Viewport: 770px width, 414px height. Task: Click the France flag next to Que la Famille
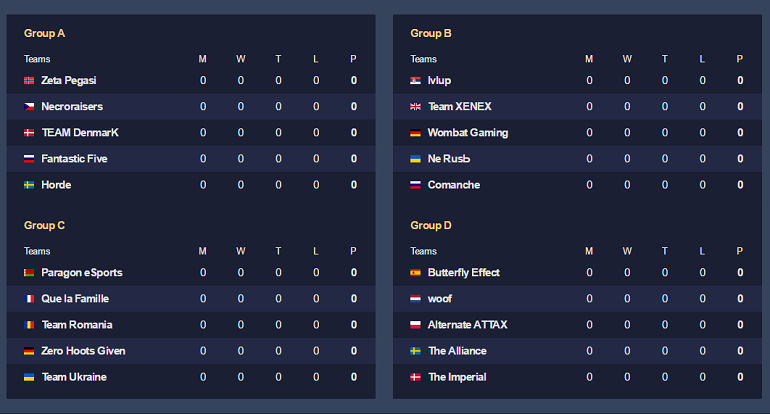[x=29, y=299]
